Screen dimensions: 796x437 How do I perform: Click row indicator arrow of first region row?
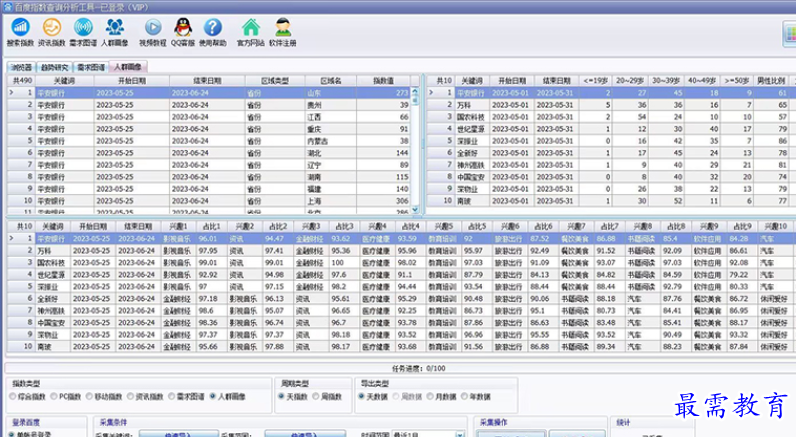(12, 93)
